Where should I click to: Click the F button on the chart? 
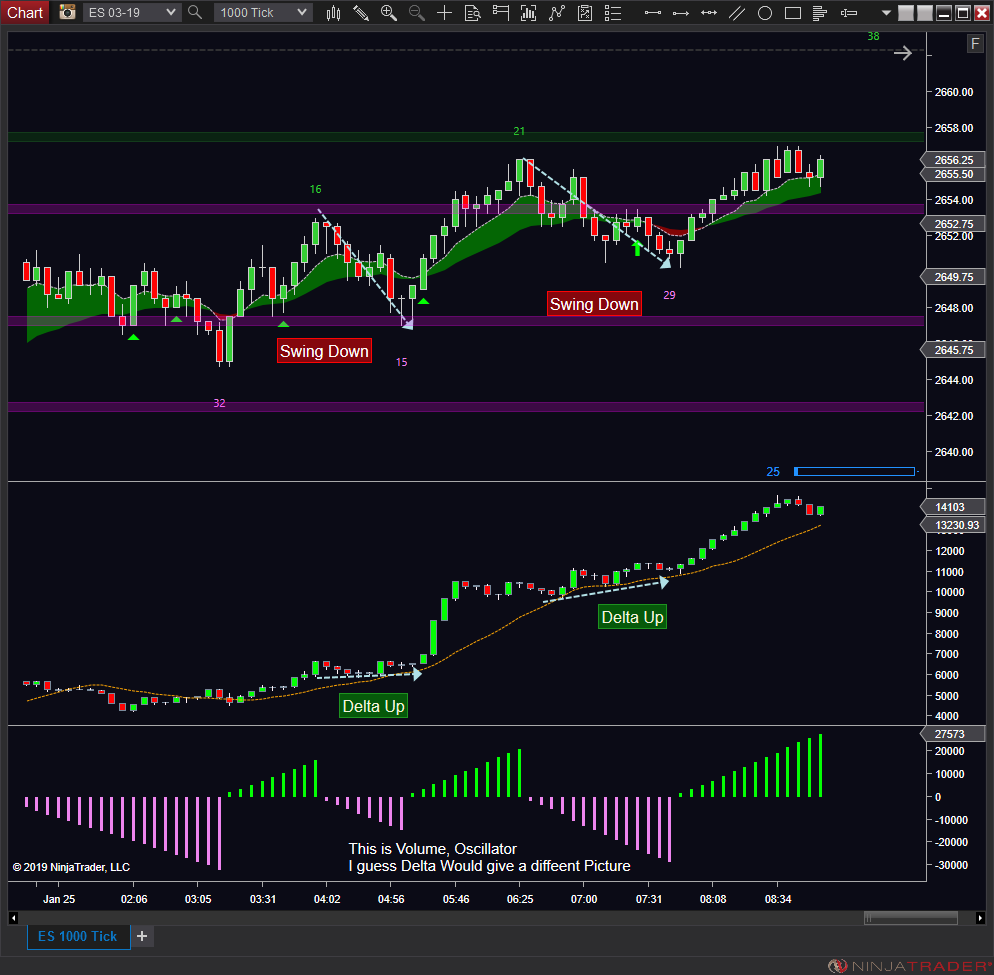pyautogui.click(x=975, y=44)
